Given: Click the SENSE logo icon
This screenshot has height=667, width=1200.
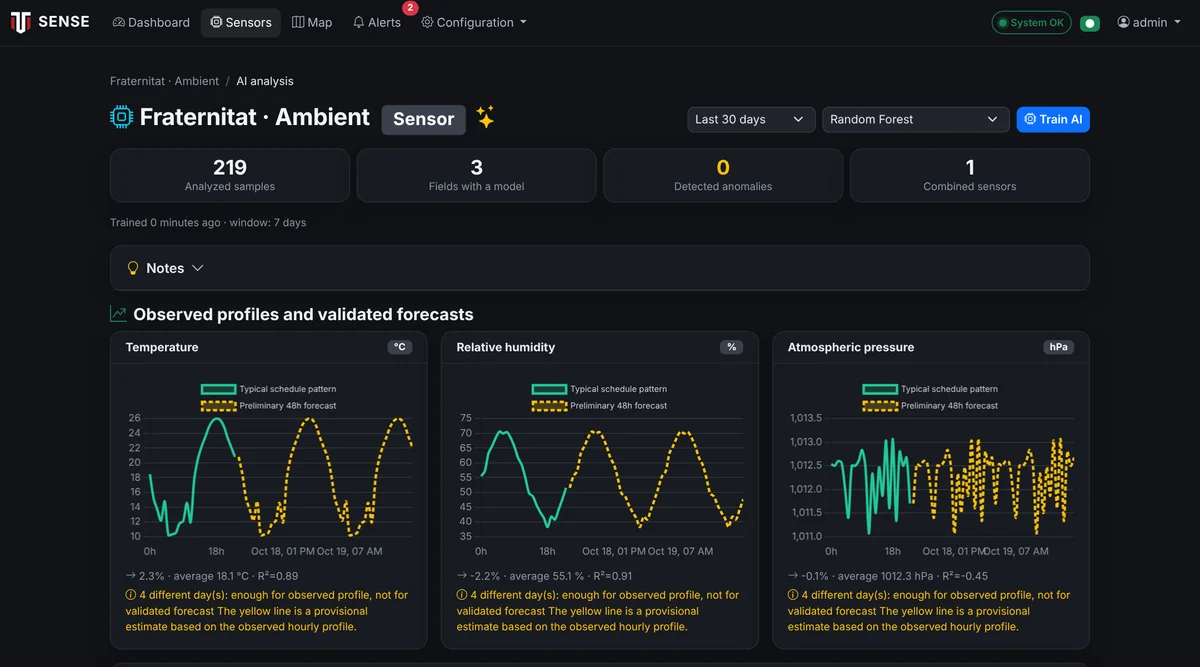Looking at the screenshot, I should pyautogui.click(x=20, y=22).
